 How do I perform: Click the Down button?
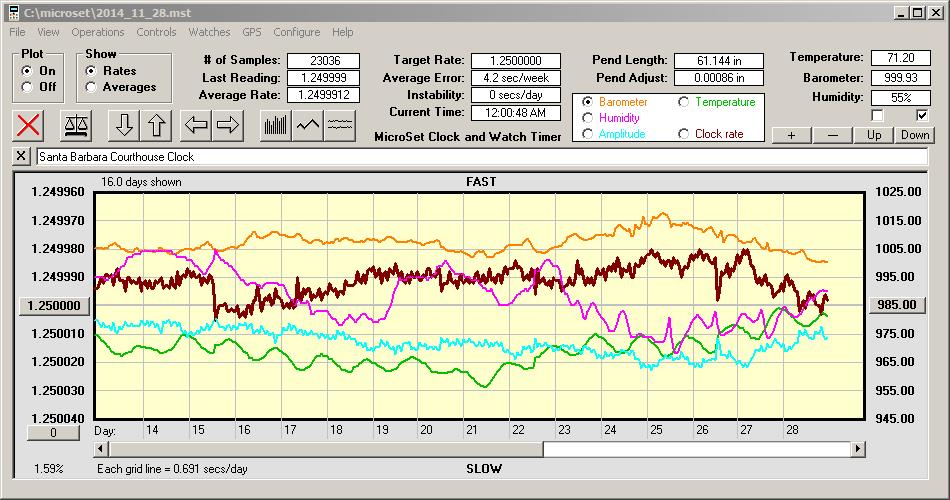[915, 135]
